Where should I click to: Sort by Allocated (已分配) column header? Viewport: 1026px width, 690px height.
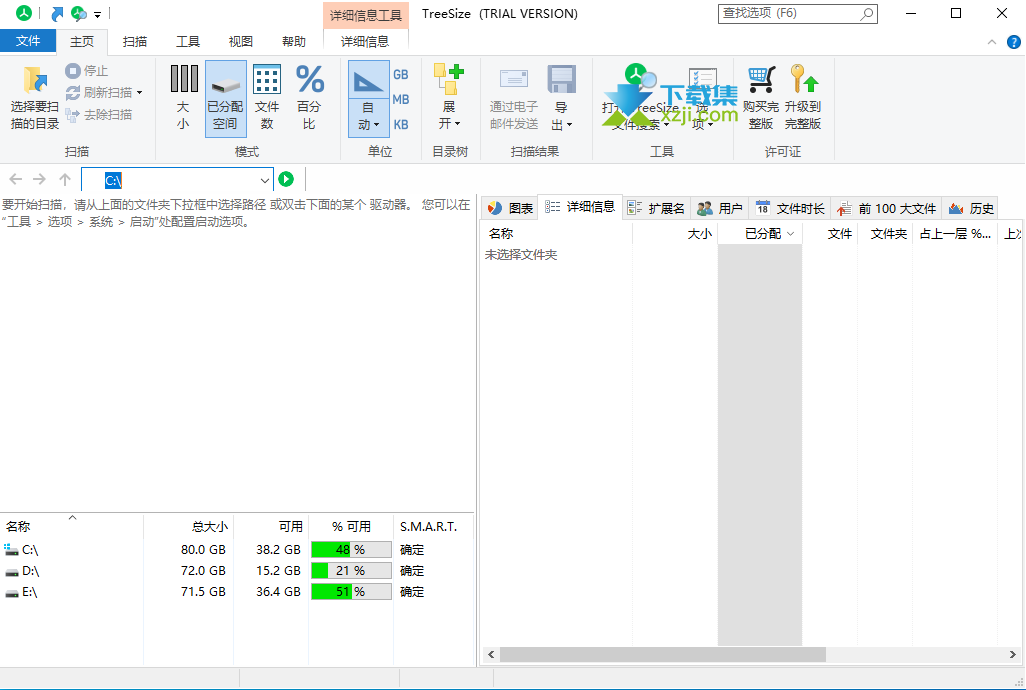[760, 233]
